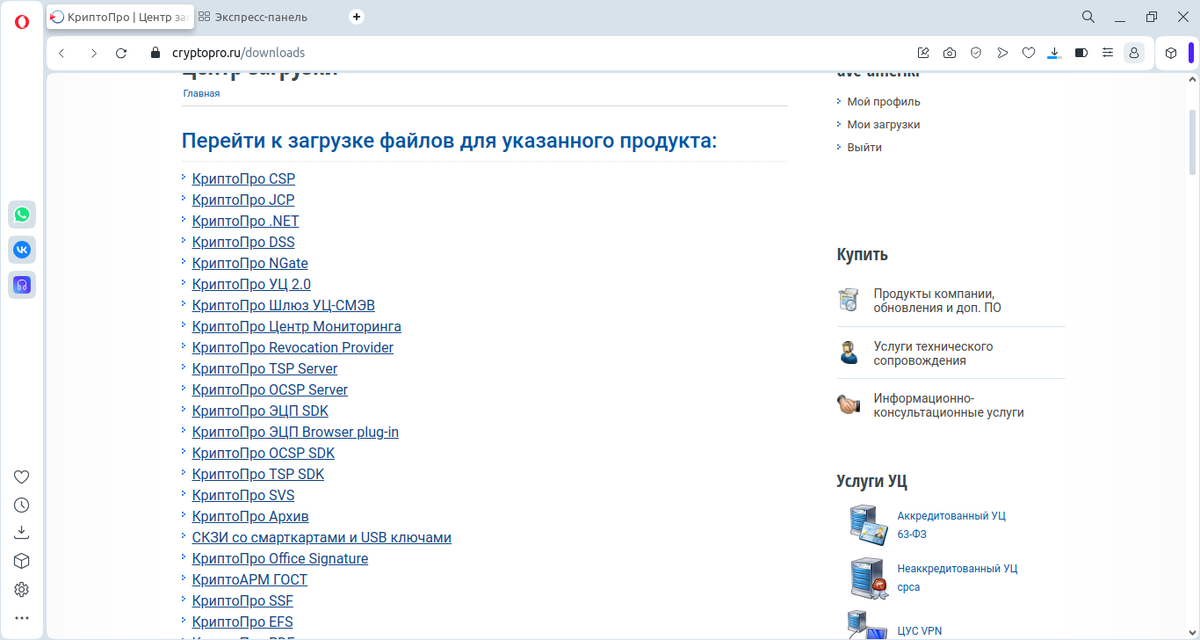
Task: Open the КриптоПро NGate link
Action: coord(250,263)
